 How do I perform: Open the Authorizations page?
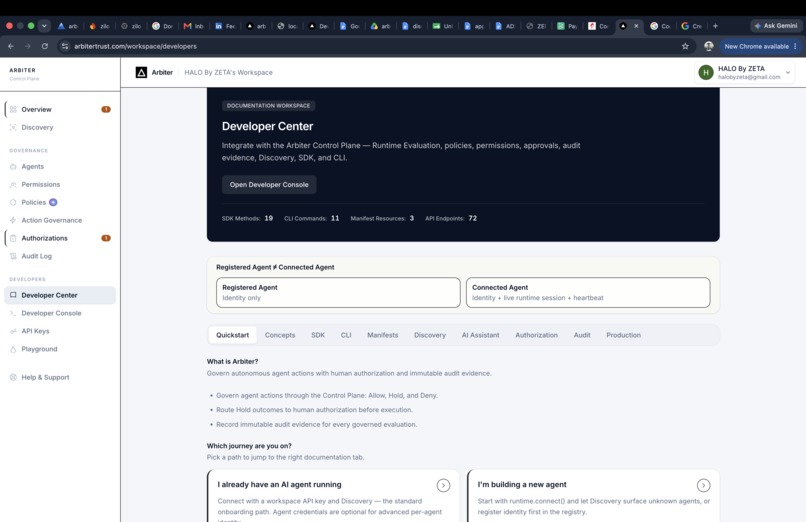click(60, 238)
